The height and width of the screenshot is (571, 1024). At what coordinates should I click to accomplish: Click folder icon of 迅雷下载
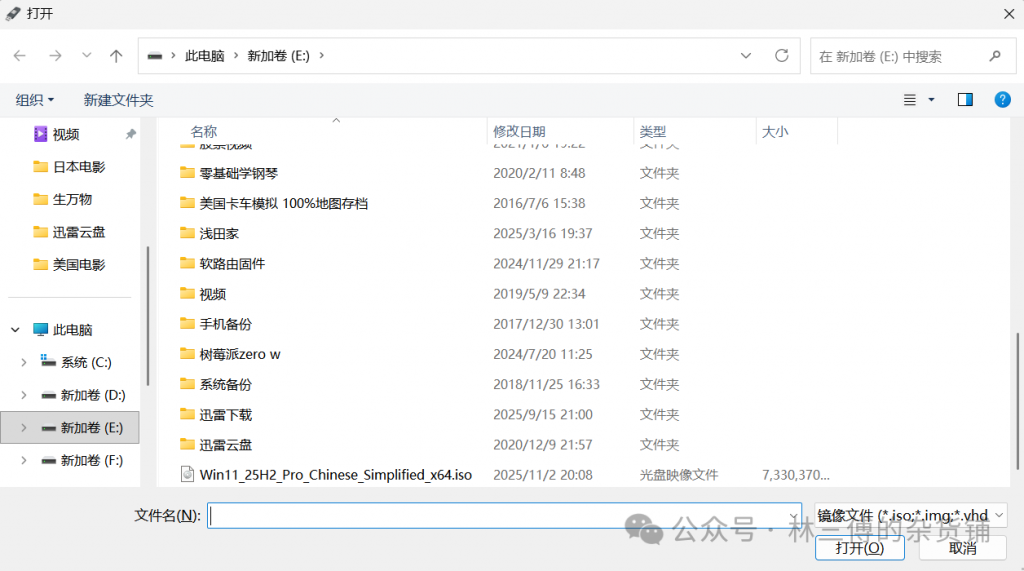coord(187,414)
